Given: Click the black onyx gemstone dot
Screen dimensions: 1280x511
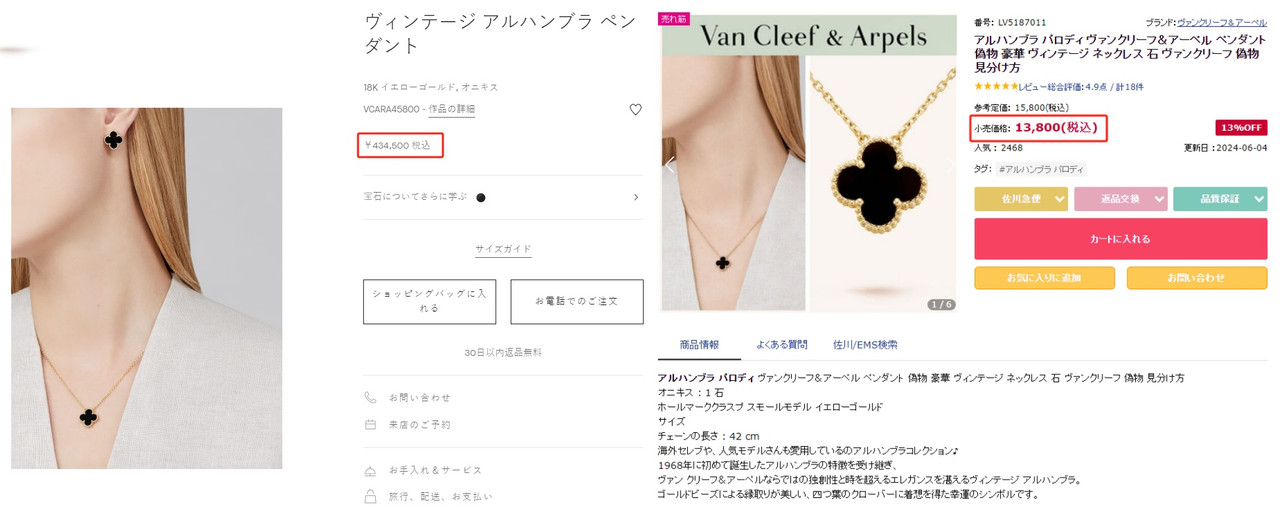Looking at the screenshot, I should [481, 198].
